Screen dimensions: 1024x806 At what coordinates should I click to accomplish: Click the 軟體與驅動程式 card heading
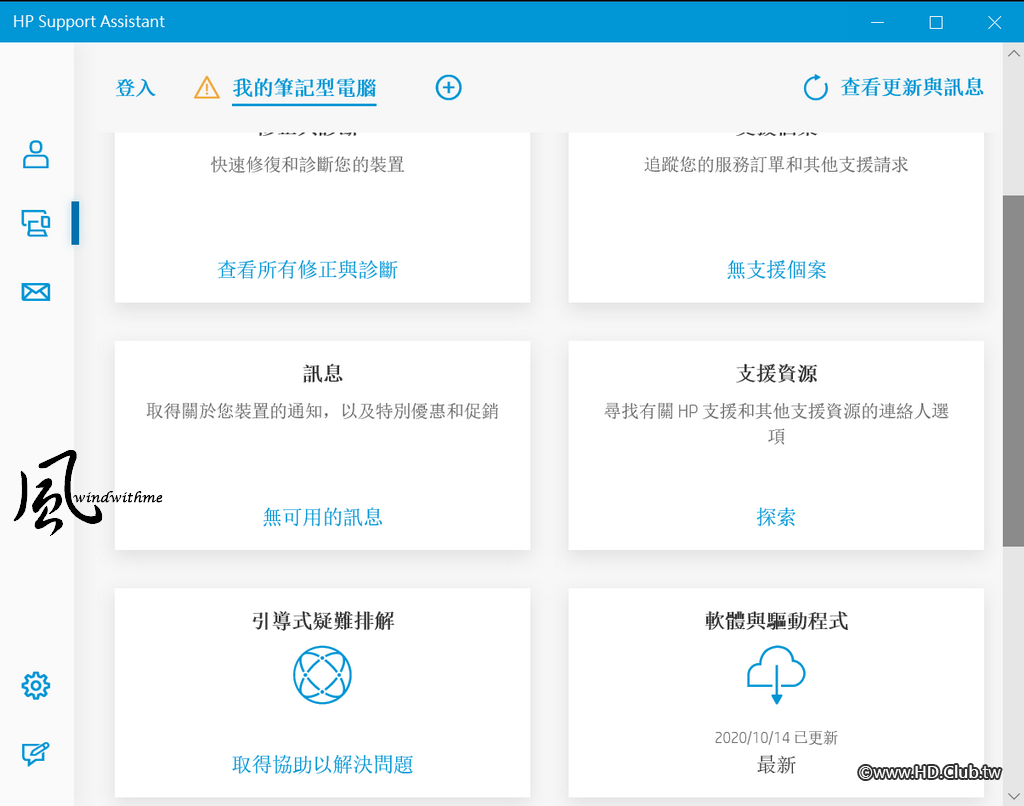[776, 621]
